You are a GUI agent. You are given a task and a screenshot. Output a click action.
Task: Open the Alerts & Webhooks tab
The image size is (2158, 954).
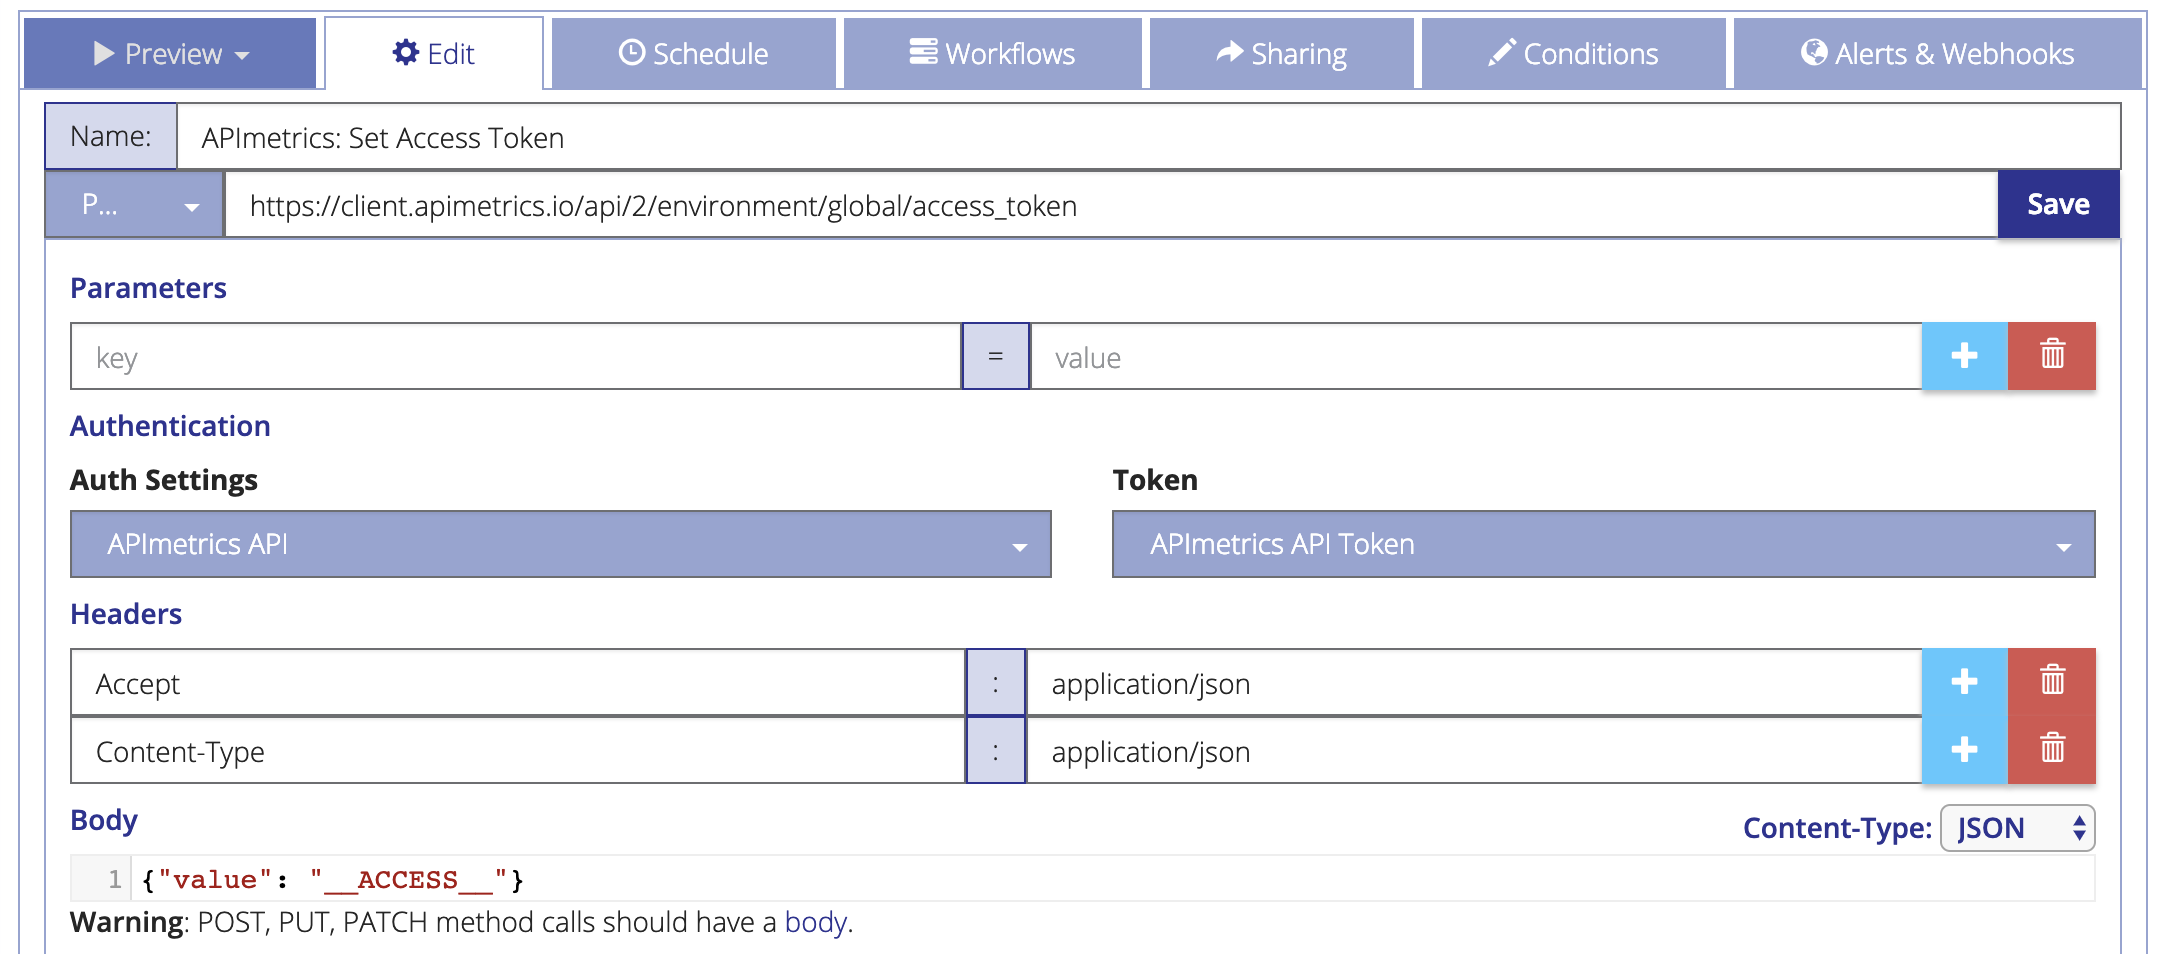pyautogui.click(x=1937, y=53)
